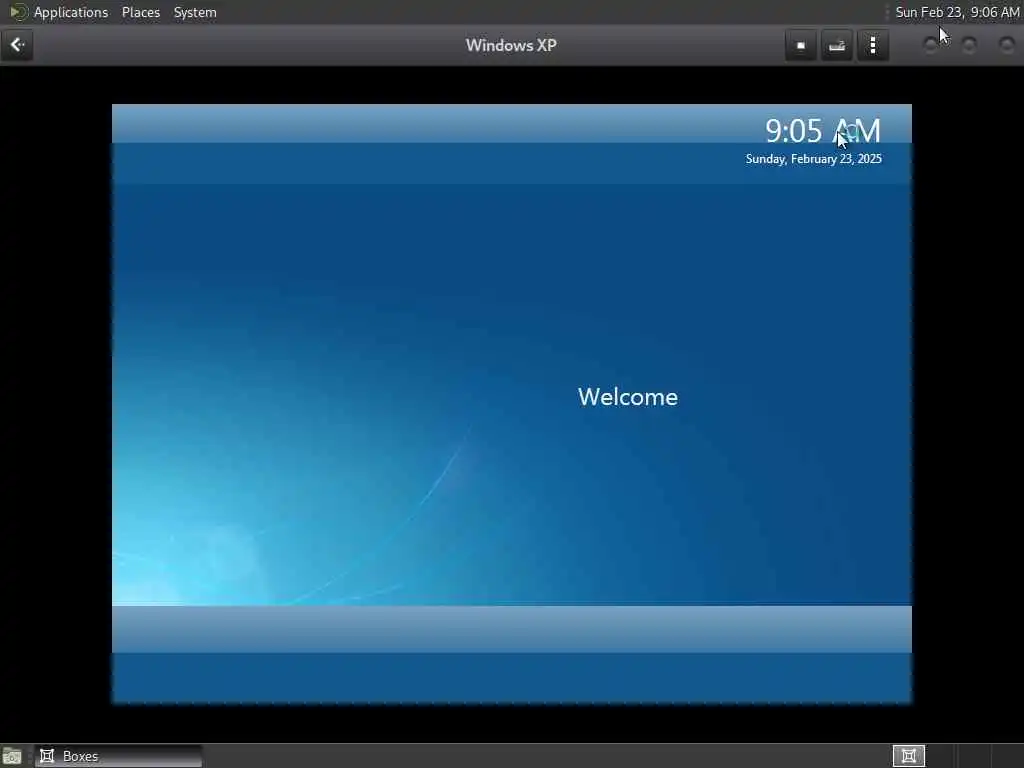Click the Welcome text in VM screen
The image size is (1024, 768).
[628, 397]
